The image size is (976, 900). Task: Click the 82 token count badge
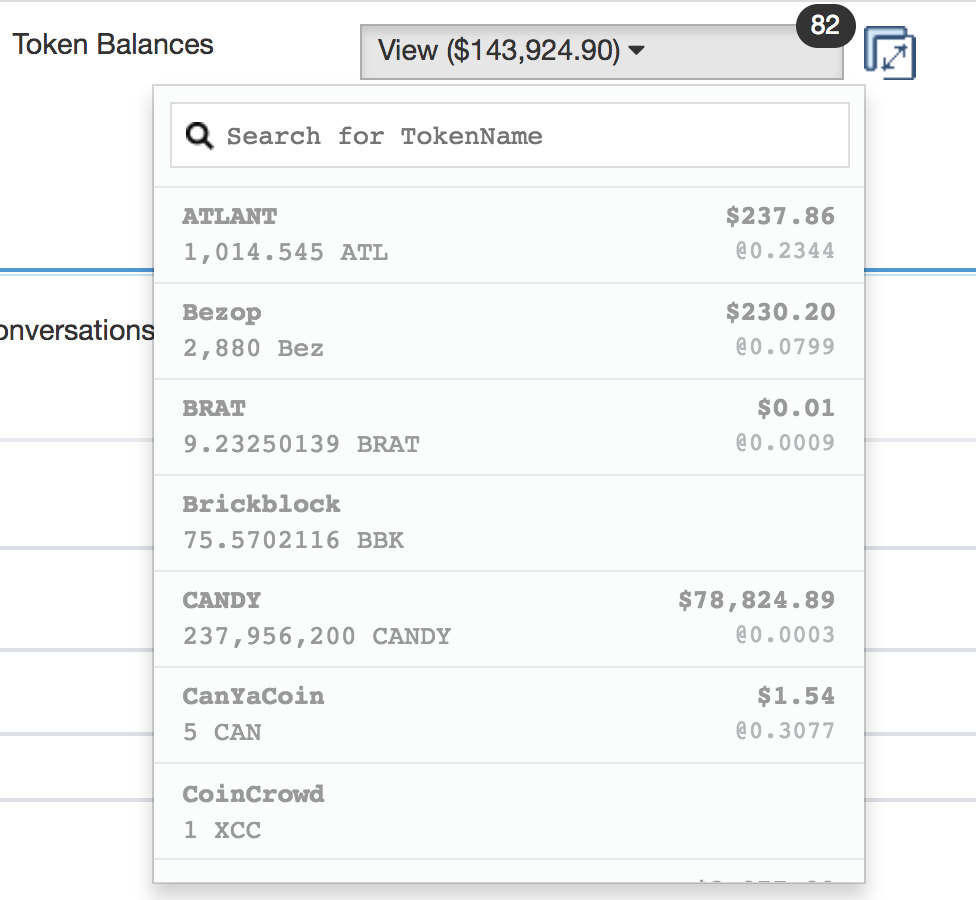[x=825, y=26]
